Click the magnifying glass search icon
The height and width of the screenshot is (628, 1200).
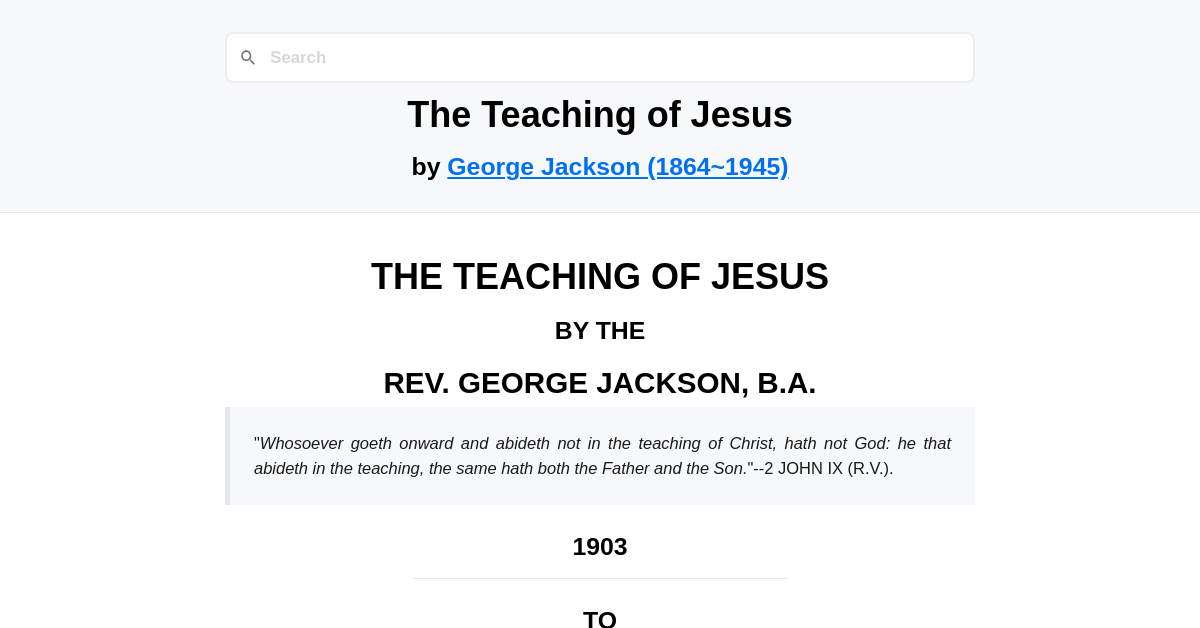tap(248, 57)
